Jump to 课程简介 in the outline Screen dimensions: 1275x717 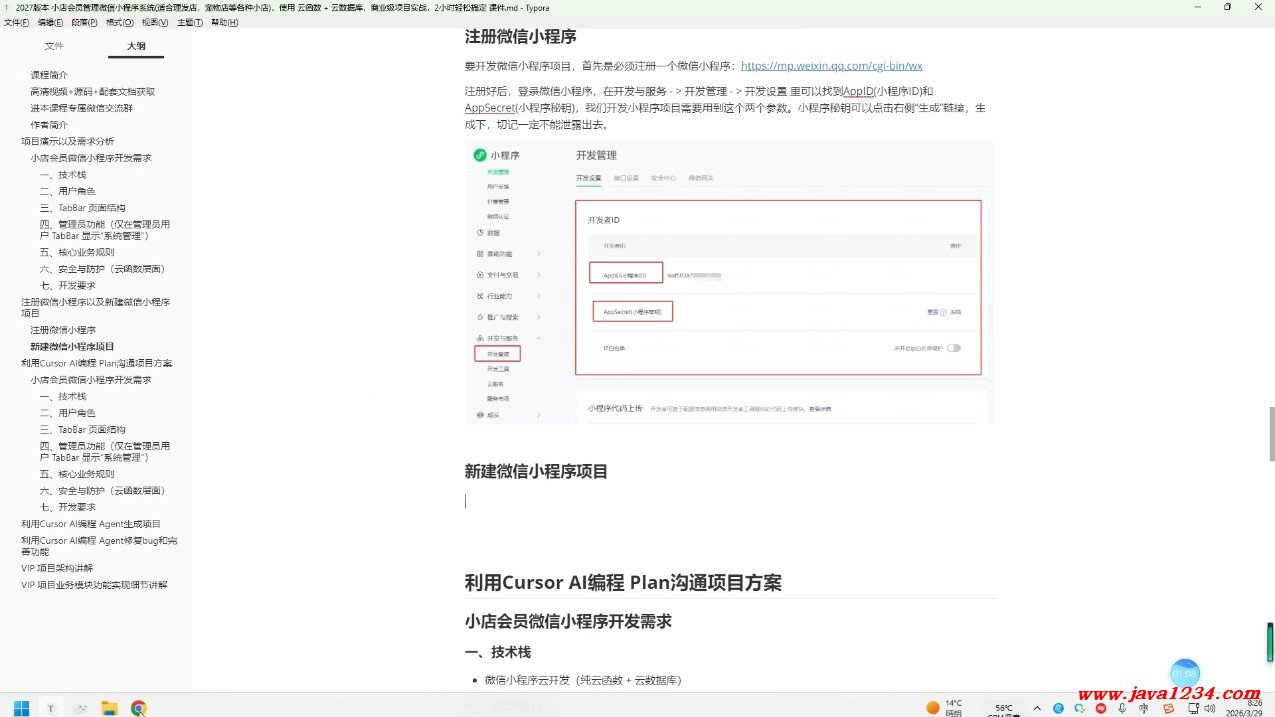tap(49, 75)
